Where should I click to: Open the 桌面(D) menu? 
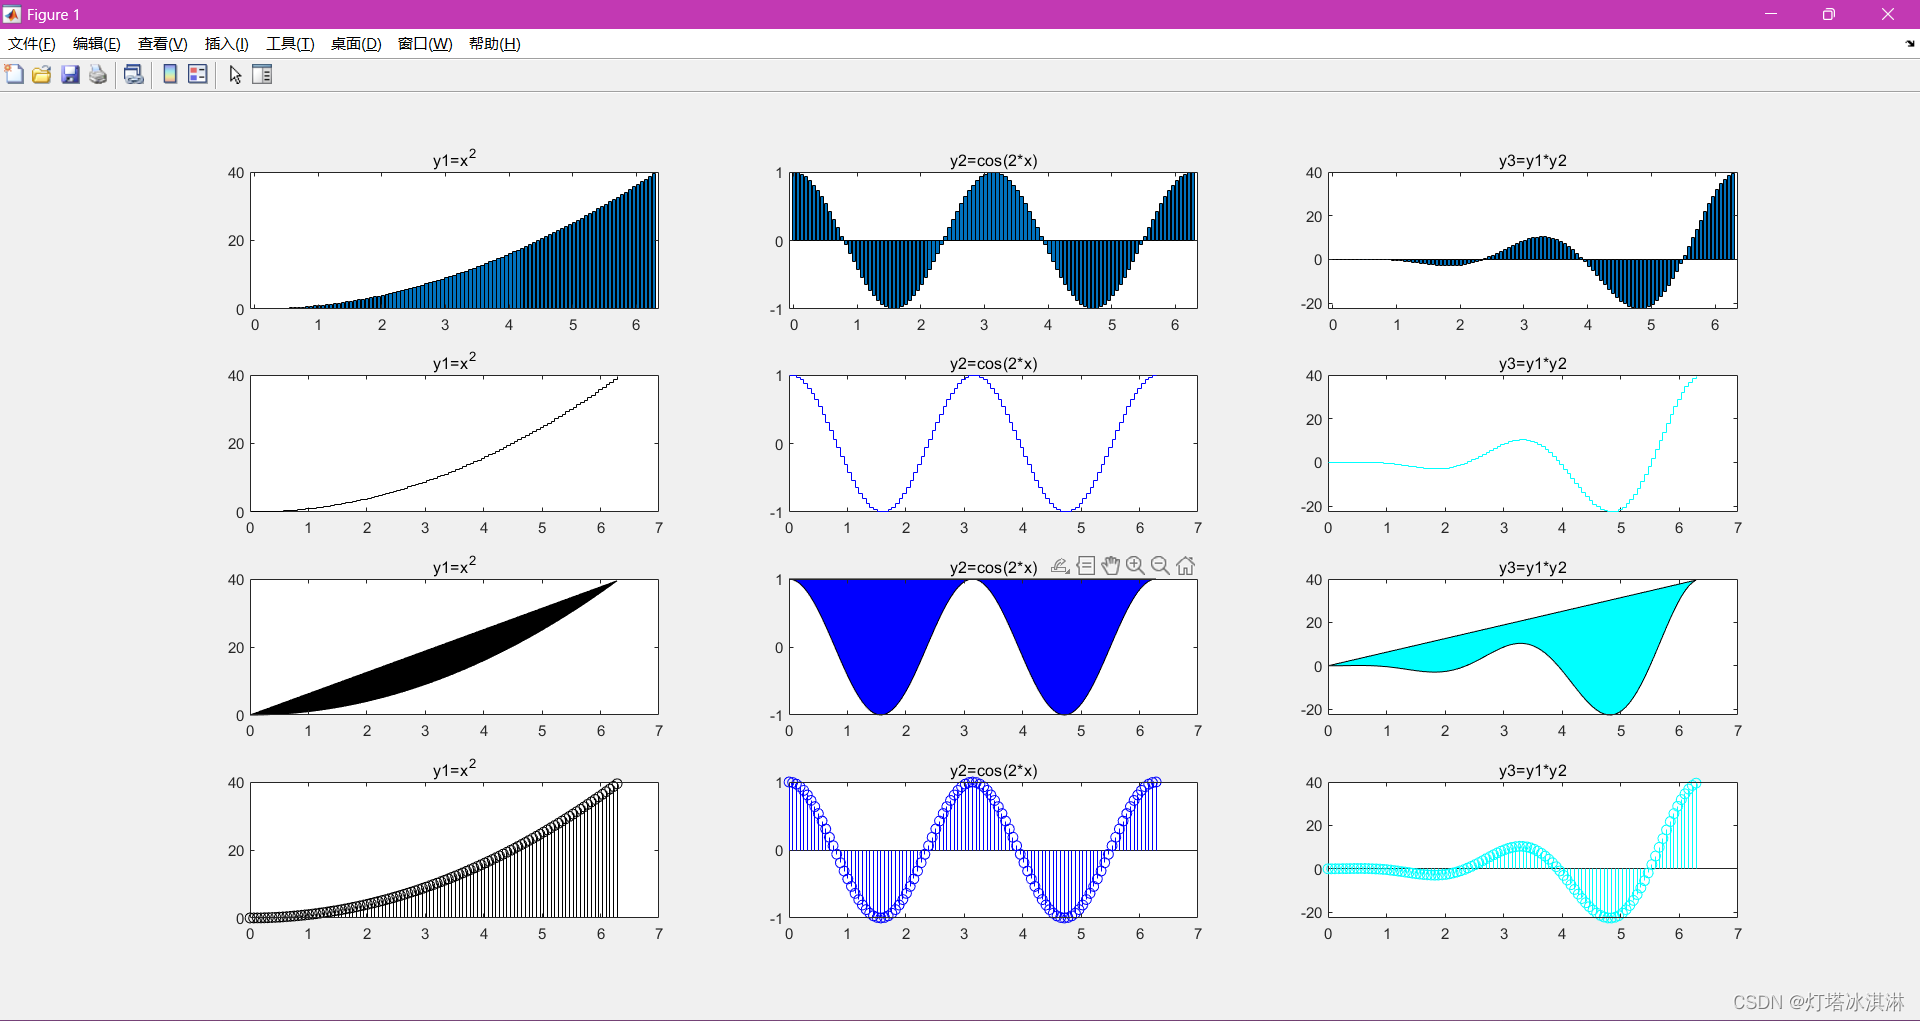356,44
